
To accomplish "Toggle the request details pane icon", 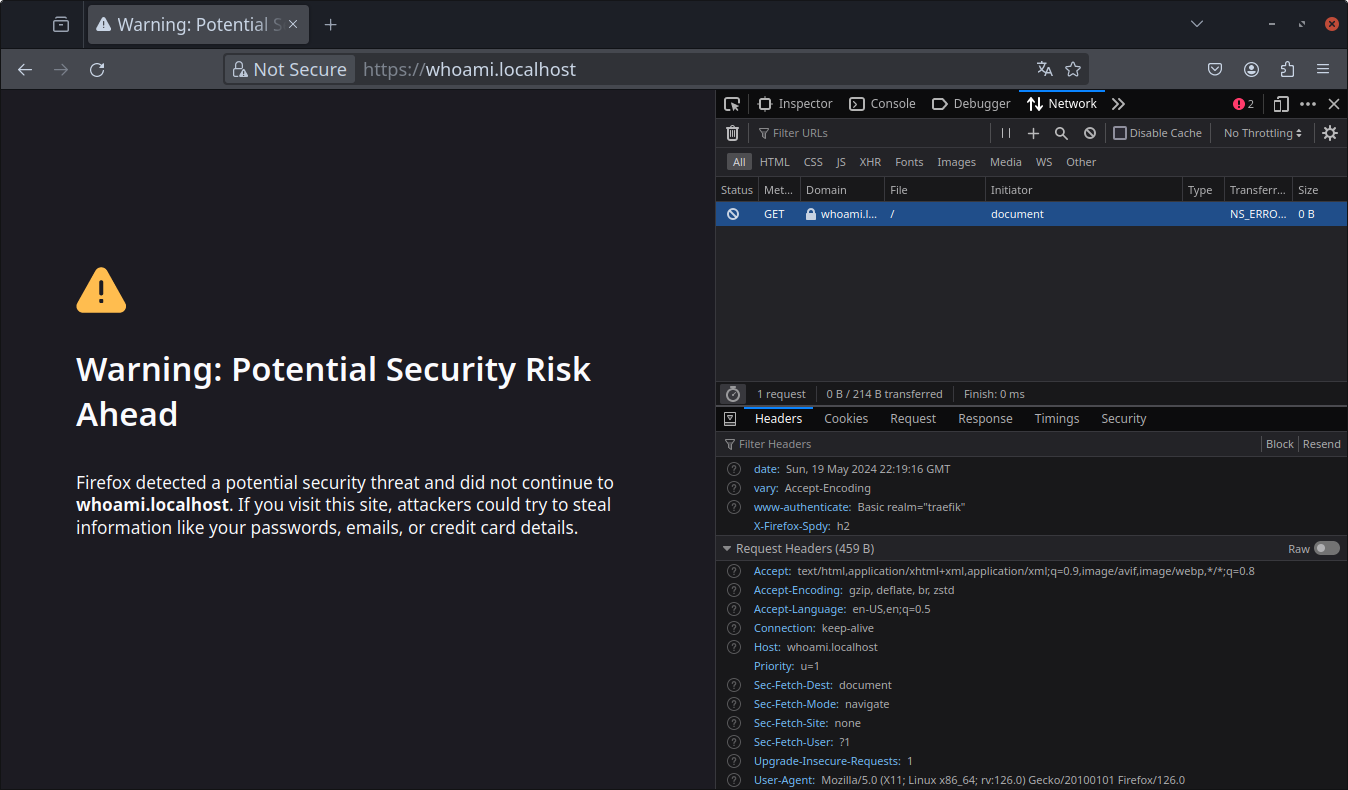I will [730, 419].
